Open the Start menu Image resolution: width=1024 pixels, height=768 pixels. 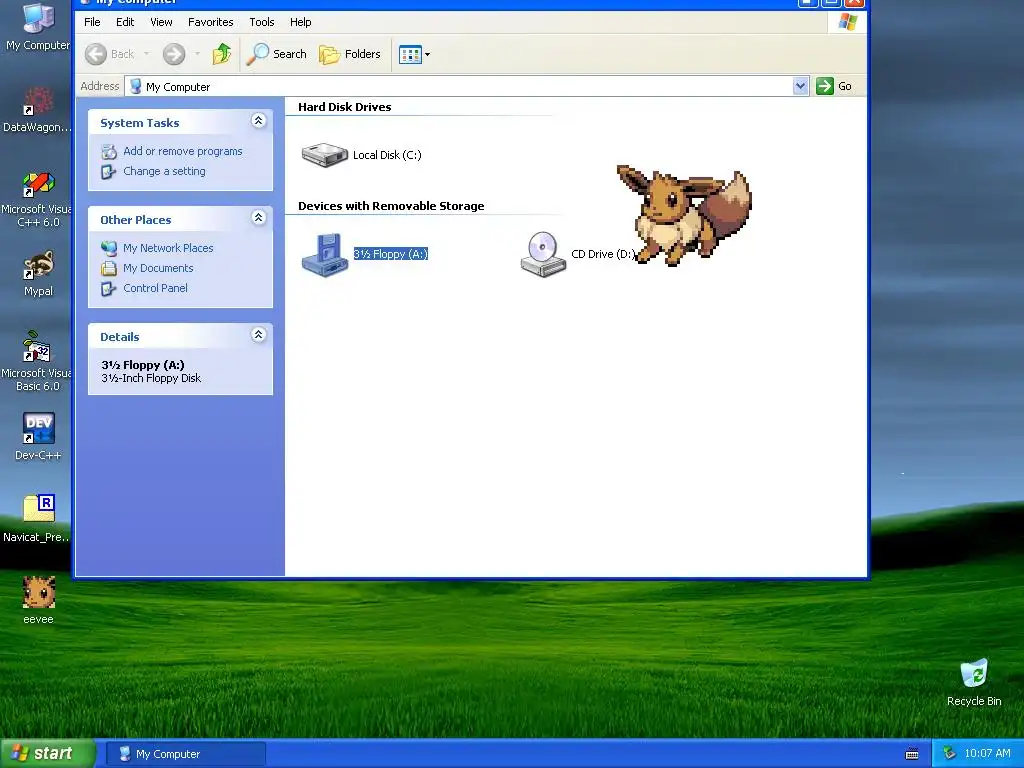(47, 754)
